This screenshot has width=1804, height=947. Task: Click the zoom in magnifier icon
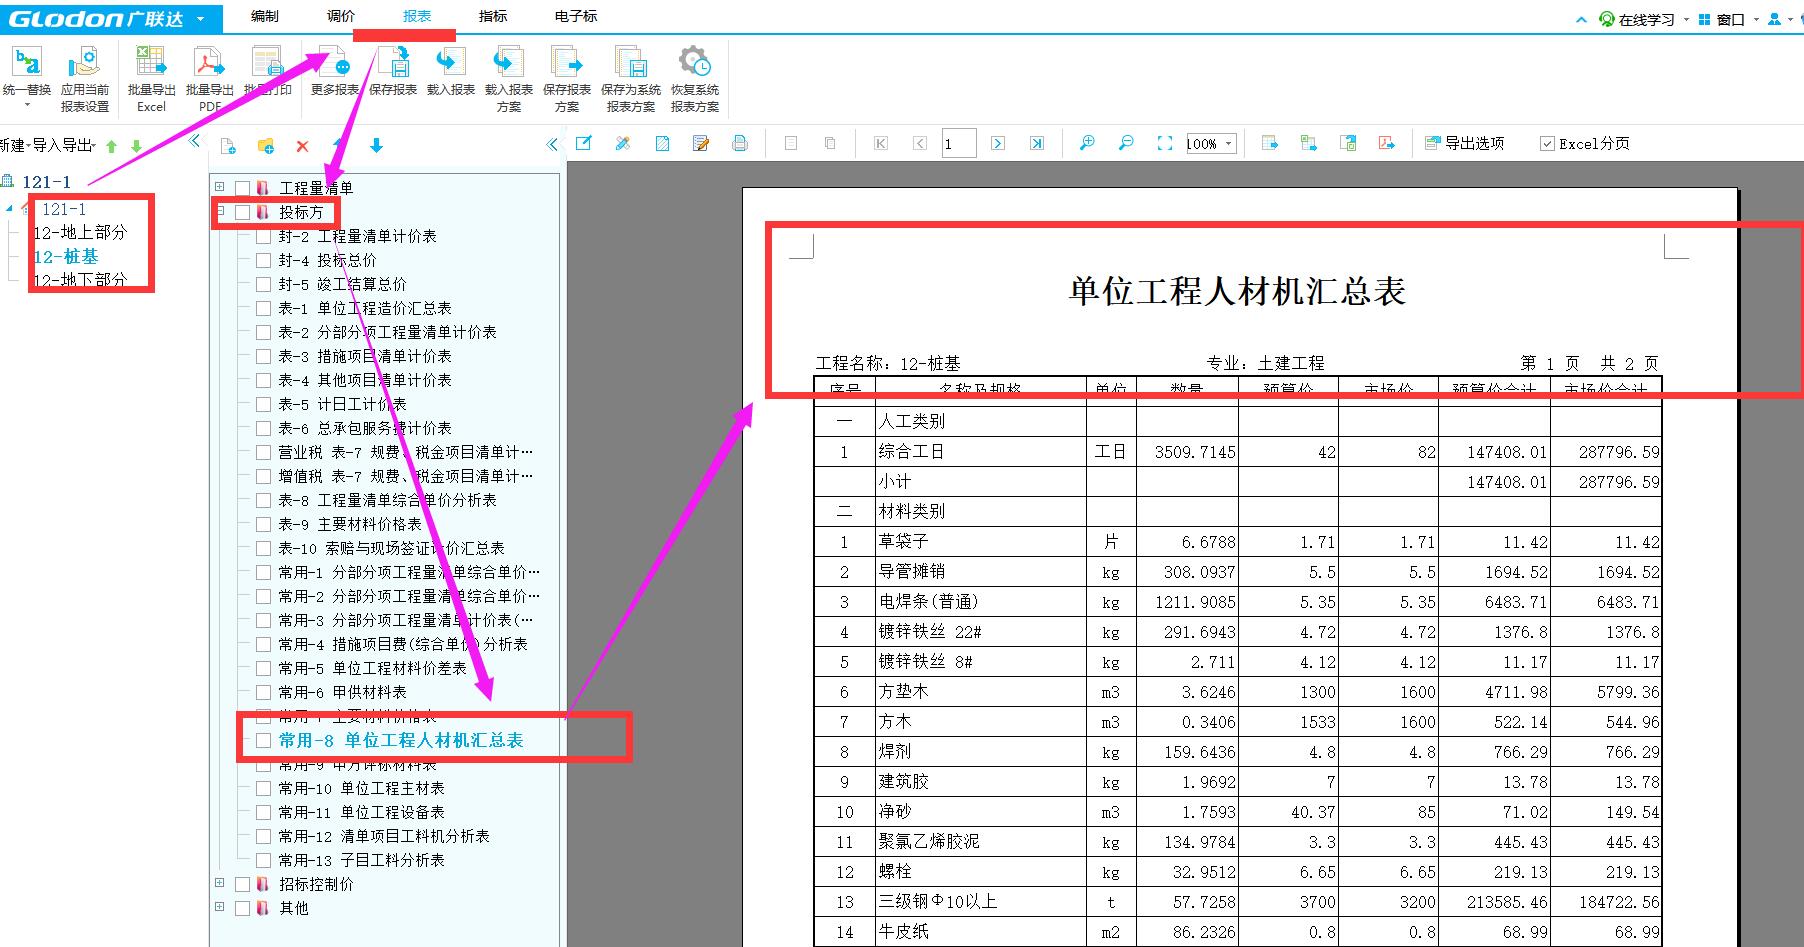click(1087, 143)
